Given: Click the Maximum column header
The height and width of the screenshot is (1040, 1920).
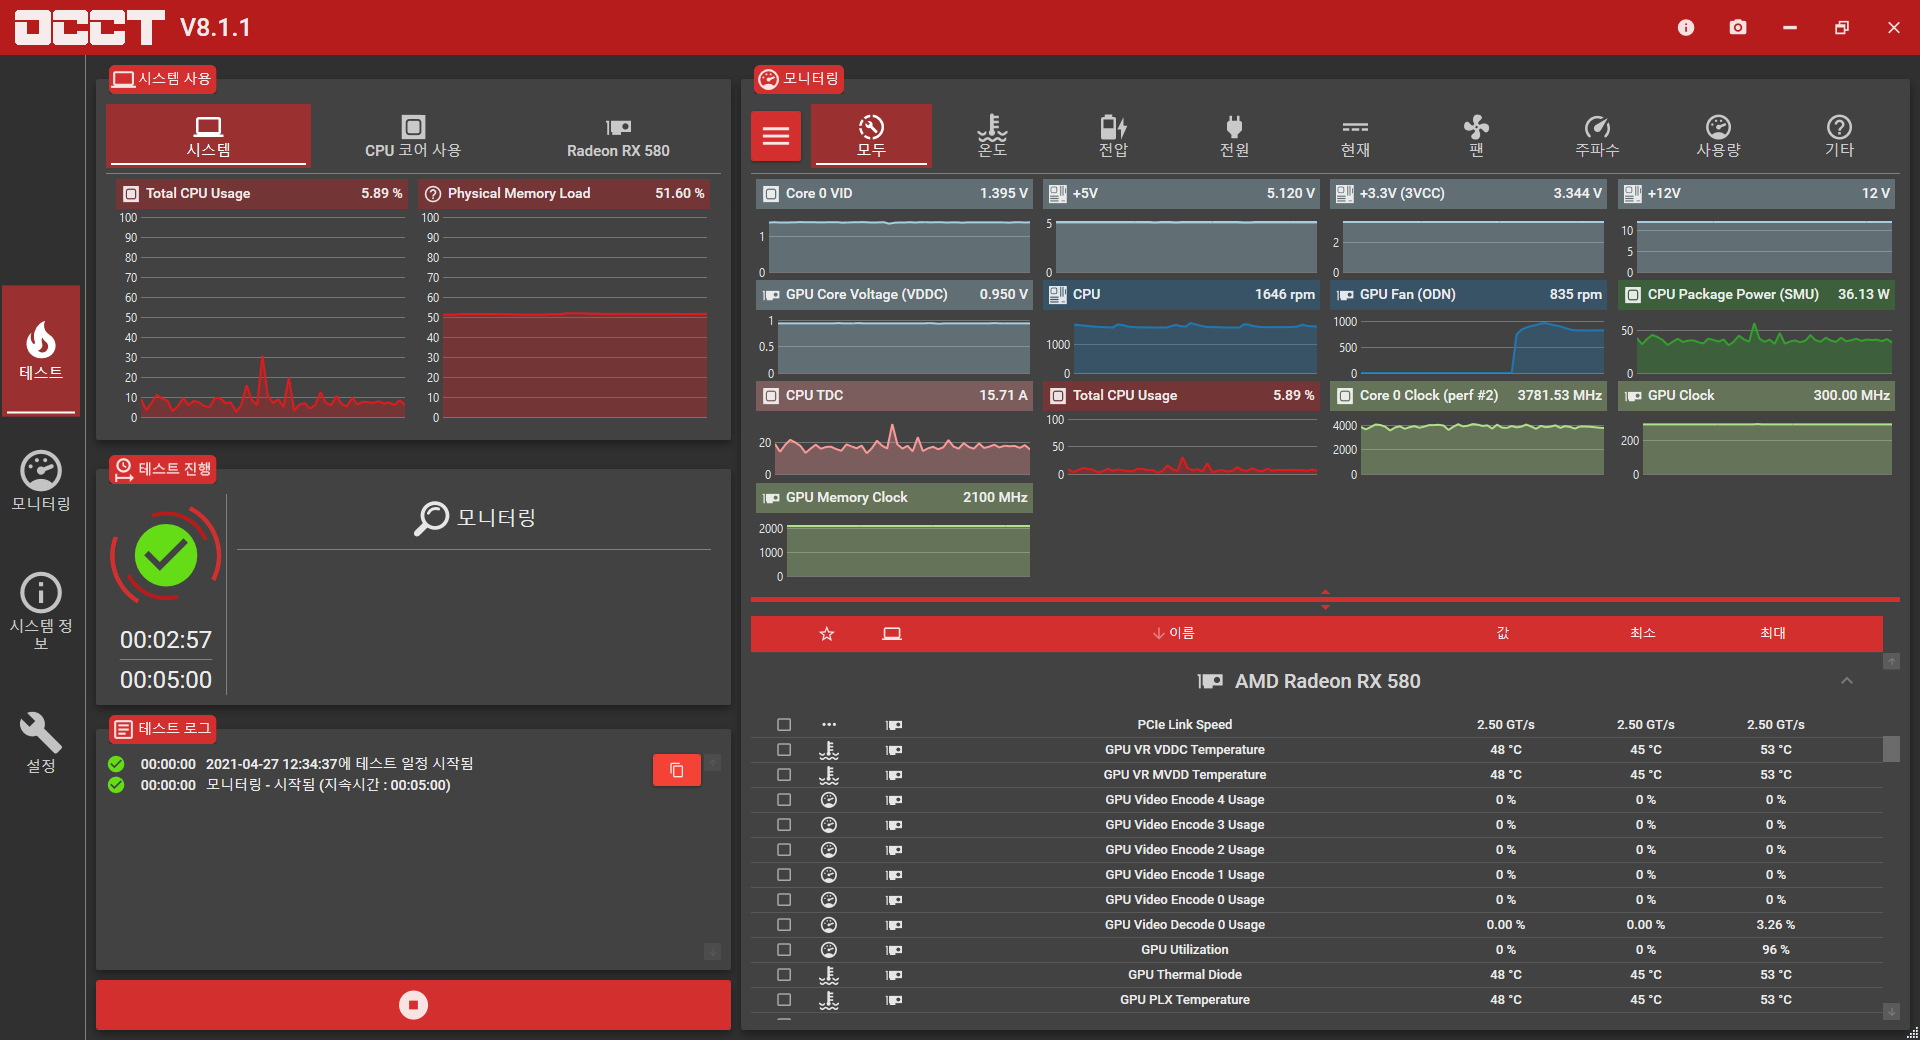Looking at the screenshot, I should (1773, 633).
